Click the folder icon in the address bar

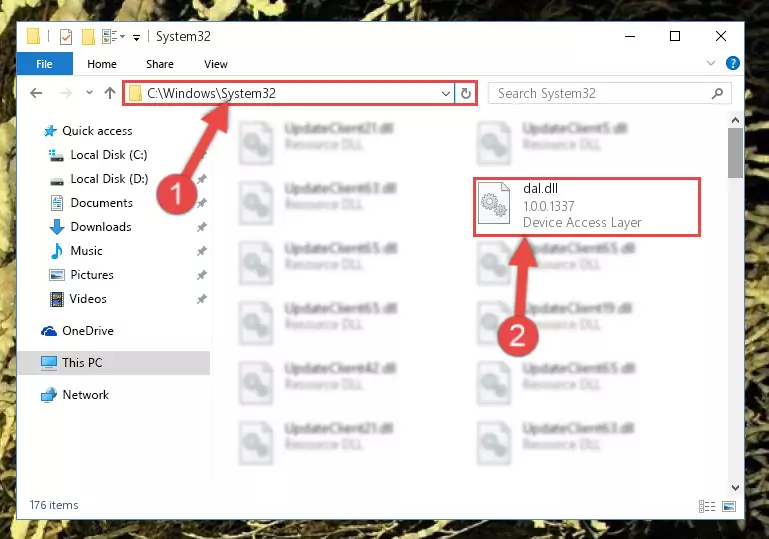135,93
